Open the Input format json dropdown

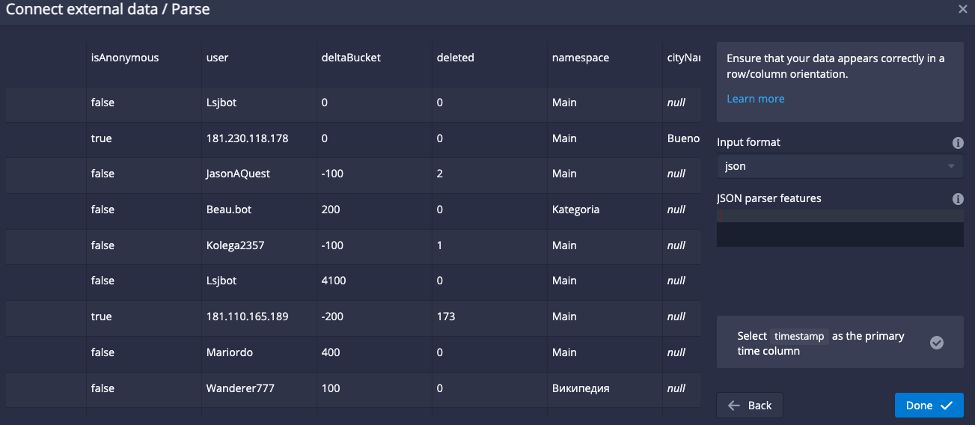coord(840,166)
